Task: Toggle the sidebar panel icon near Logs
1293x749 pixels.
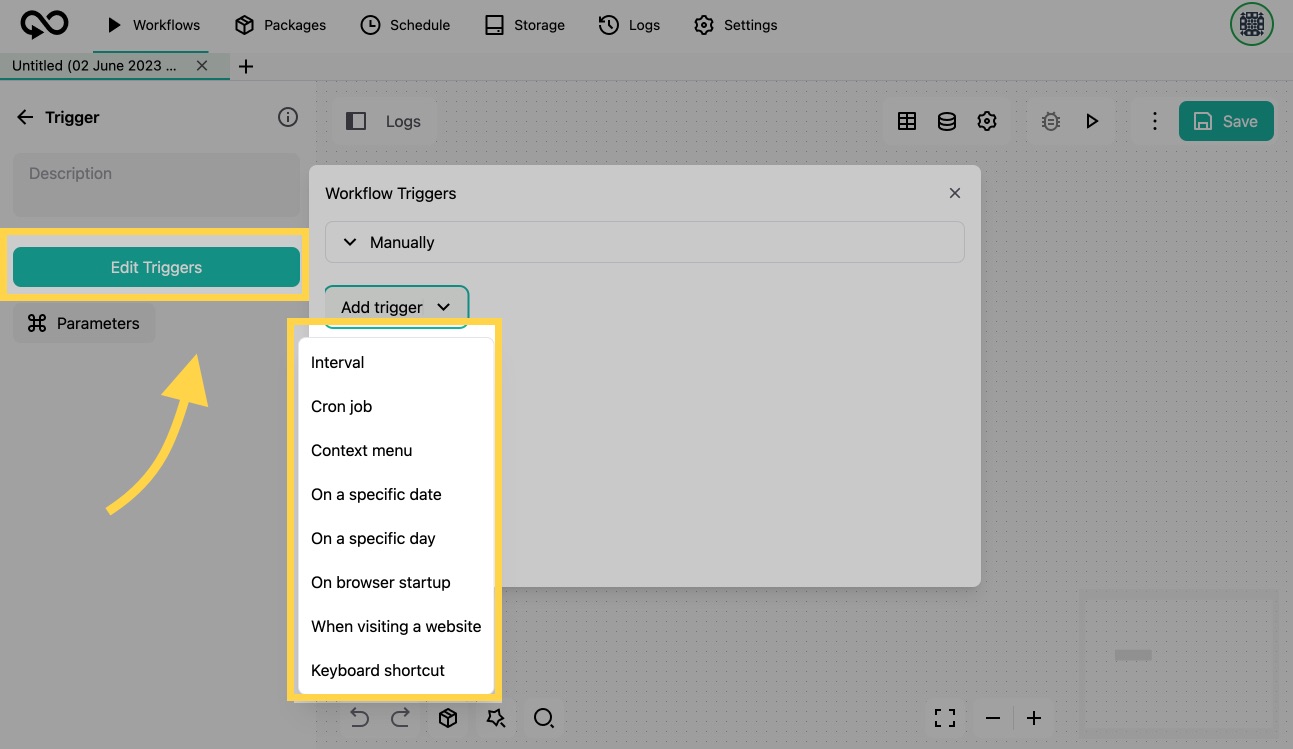Action: coord(356,121)
